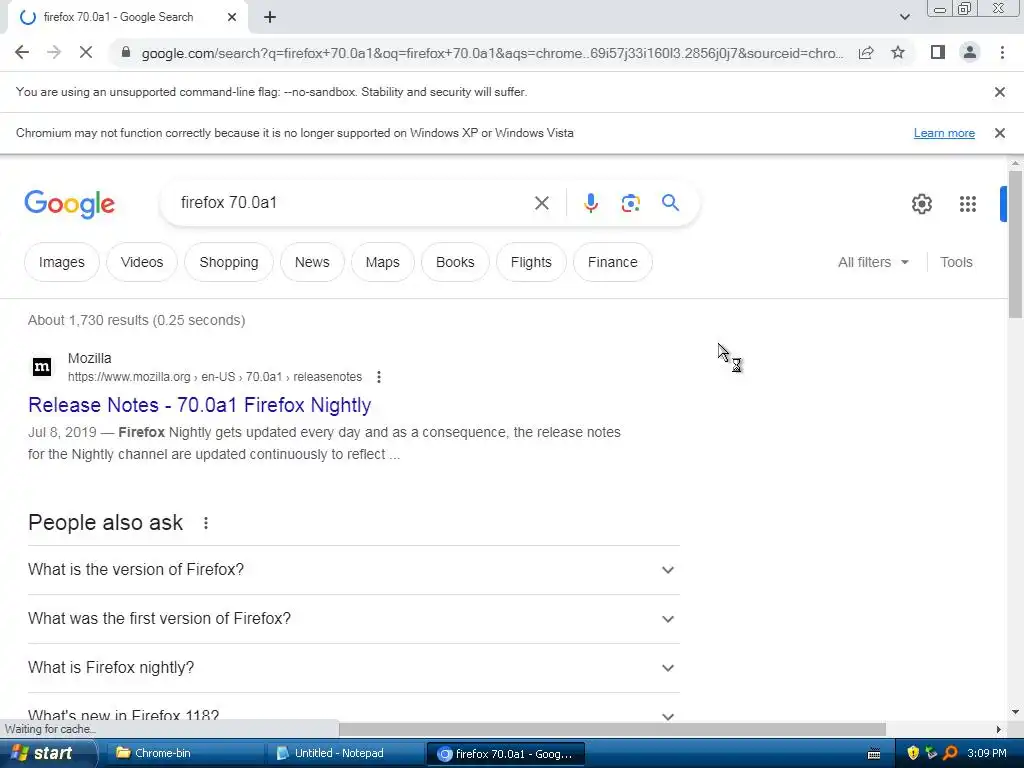The width and height of the screenshot is (1024, 768).
Task: Start voice search with microphone
Action: pos(590,203)
